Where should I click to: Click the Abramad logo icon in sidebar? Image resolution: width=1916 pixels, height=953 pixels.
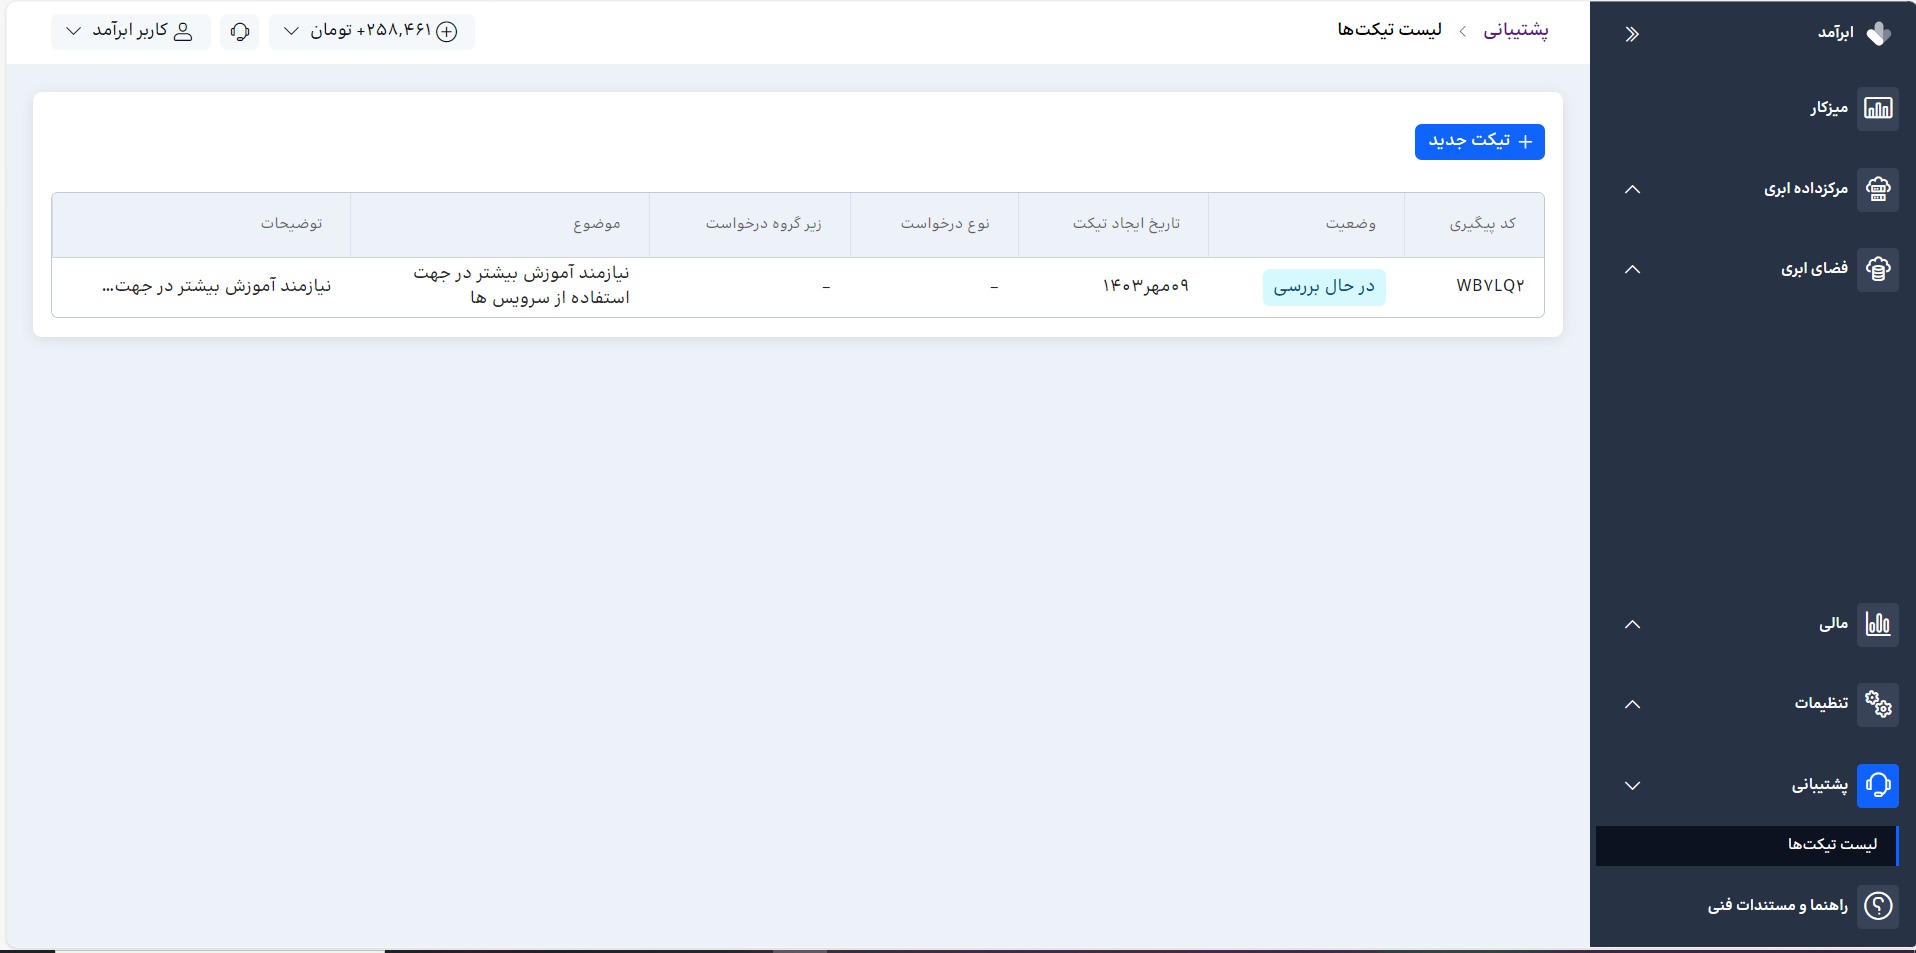[x=1879, y=34]
